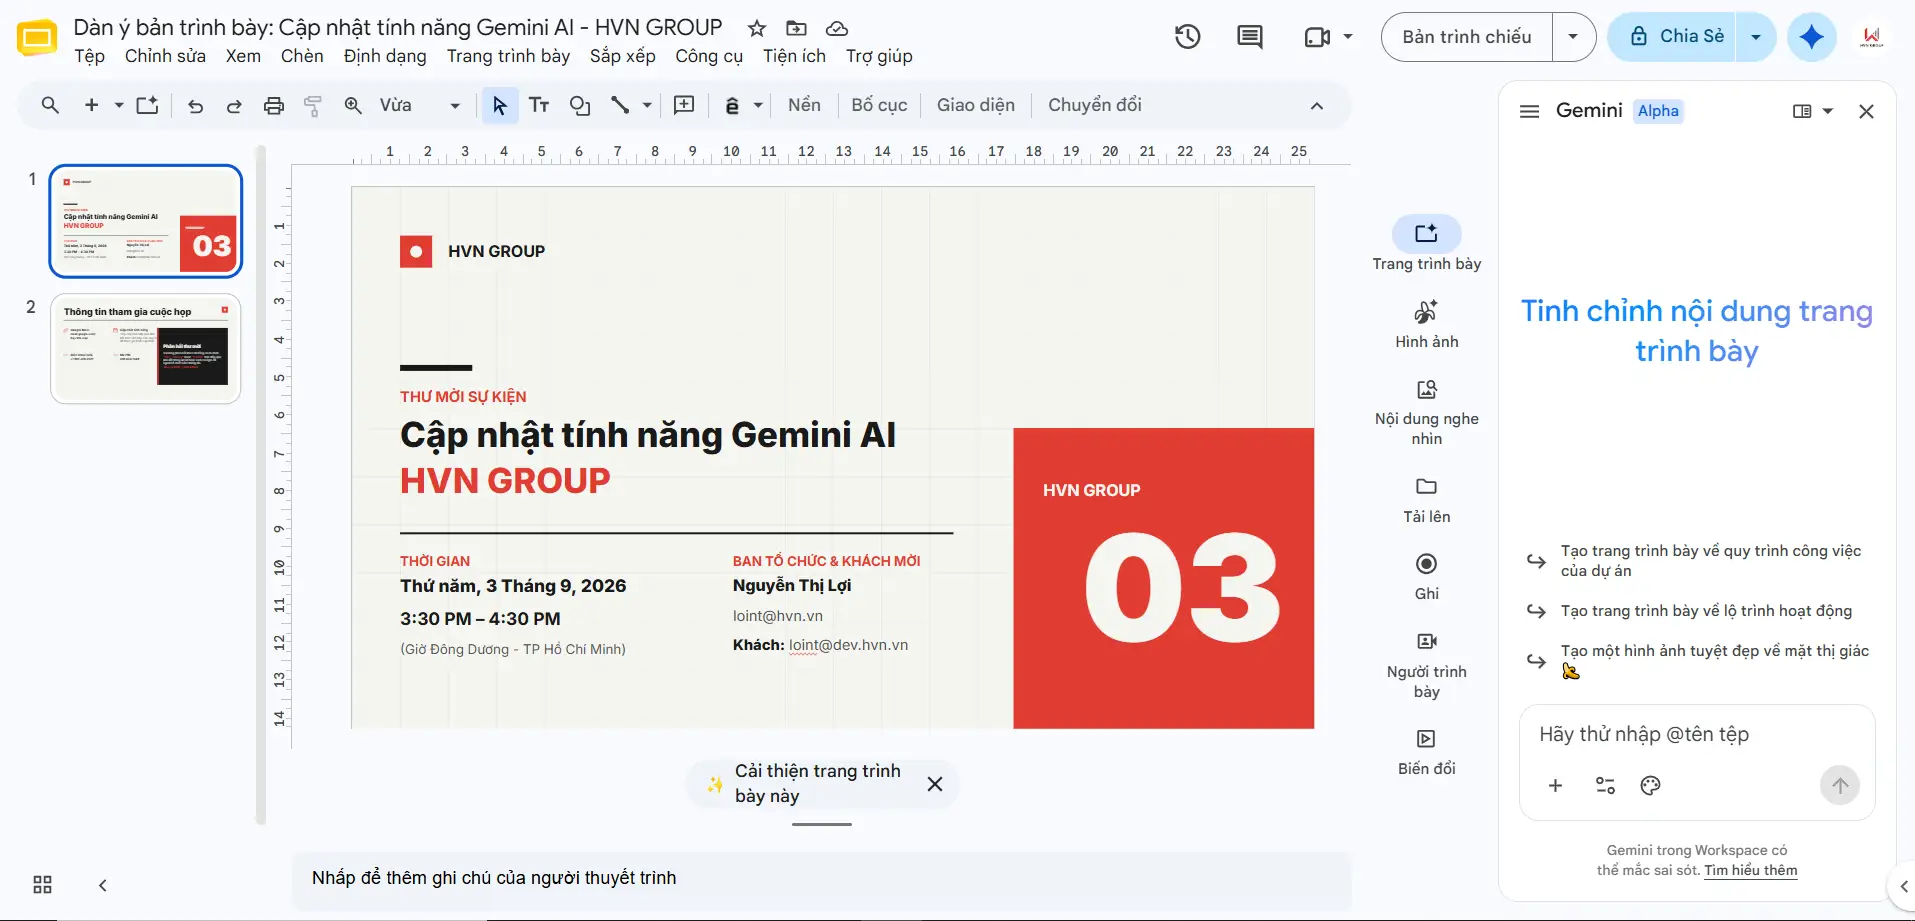Image resolution: width=1915 pixels, height=921 pixels.
Task: Collapse the slide filmstrip panel
Action: click(102, 885)
